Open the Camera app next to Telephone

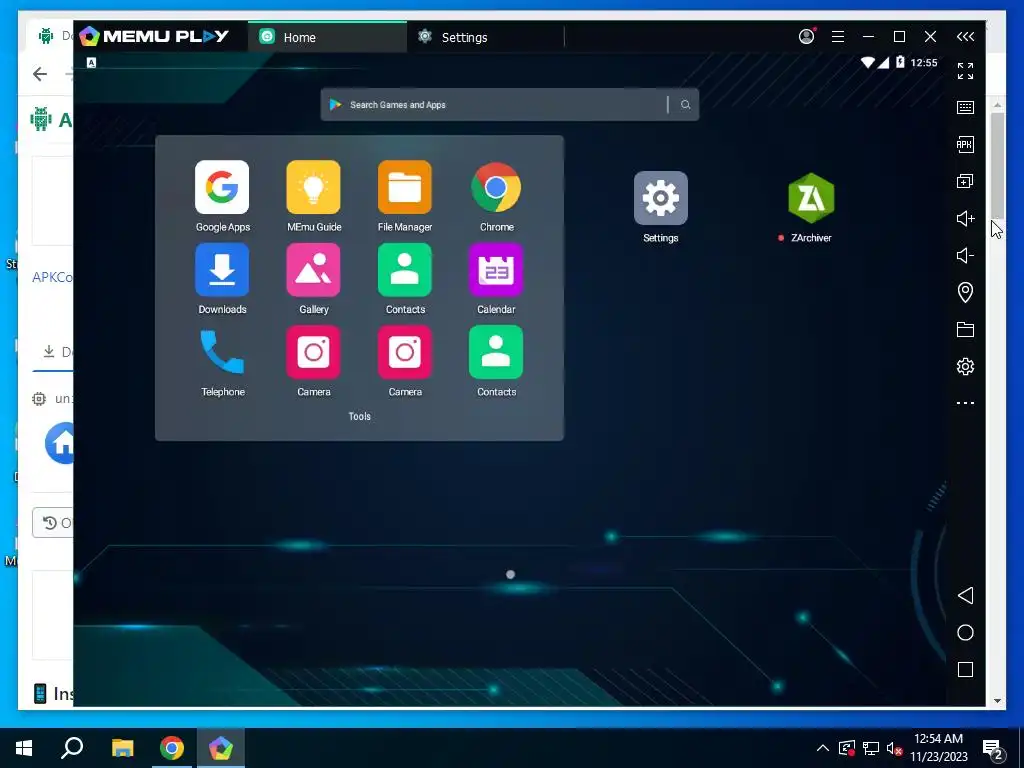(x=313, y=352)
